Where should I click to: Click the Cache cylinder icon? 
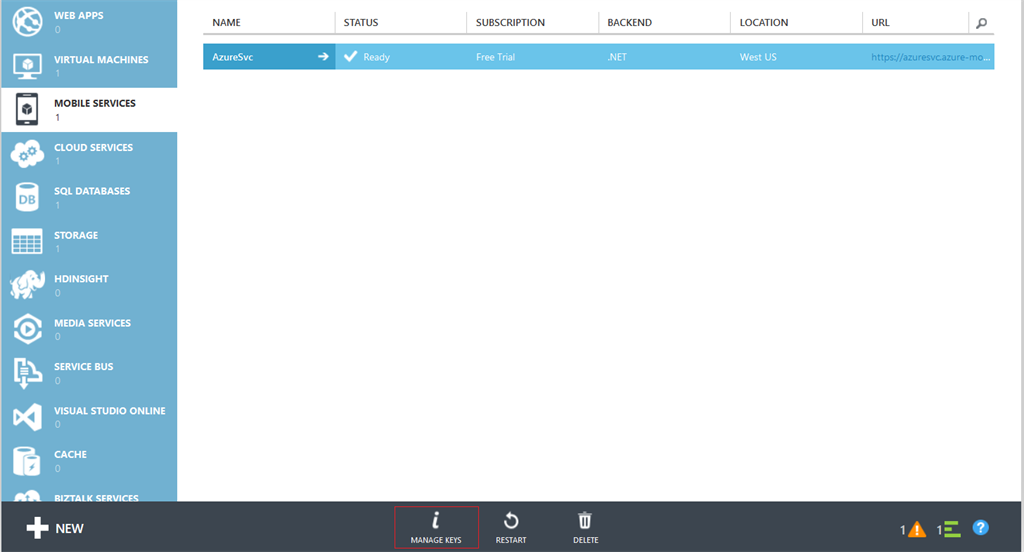[27, 461]
